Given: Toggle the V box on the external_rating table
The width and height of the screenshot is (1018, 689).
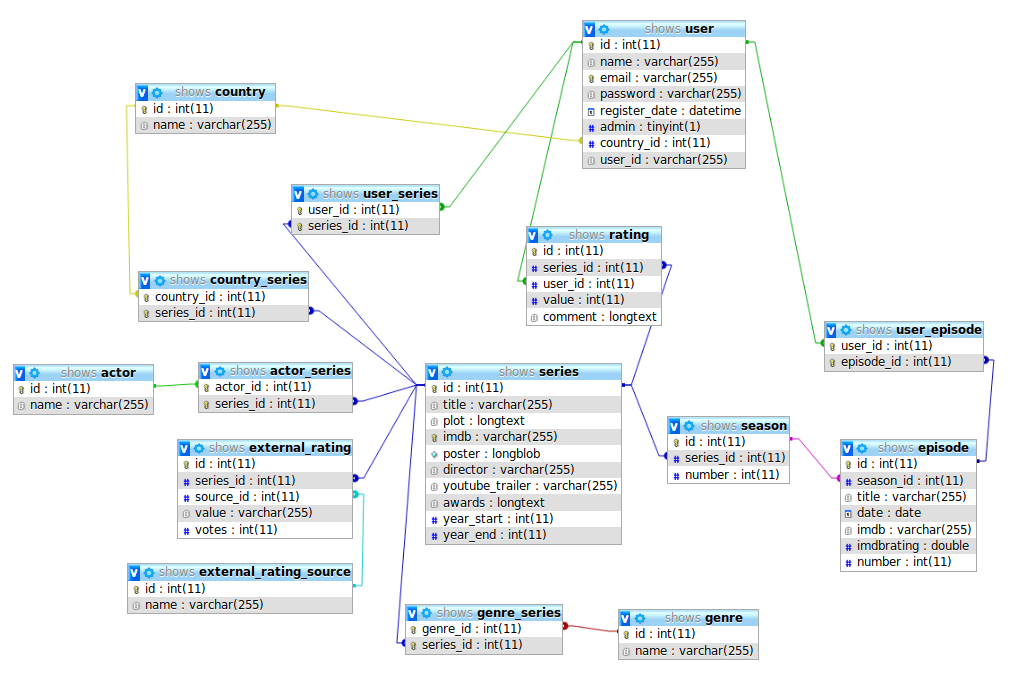Looking at the screenshot, I should coord(185,448).
